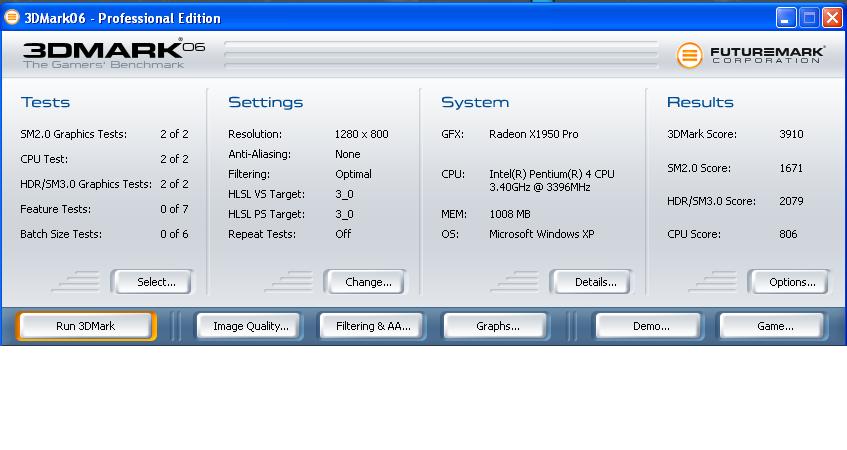Open the Change... settings dialog
This screenshot has width=847, height=450.
pyautogui.click(x=365, y=282)
